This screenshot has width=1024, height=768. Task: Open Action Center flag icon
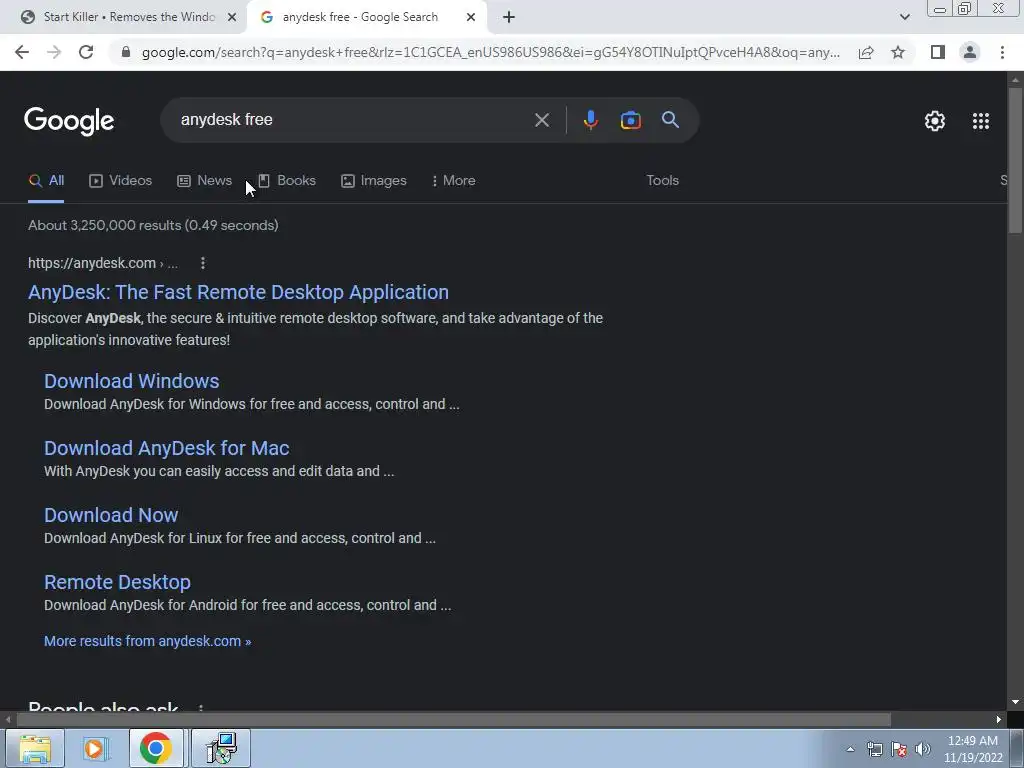pos(899,749)
